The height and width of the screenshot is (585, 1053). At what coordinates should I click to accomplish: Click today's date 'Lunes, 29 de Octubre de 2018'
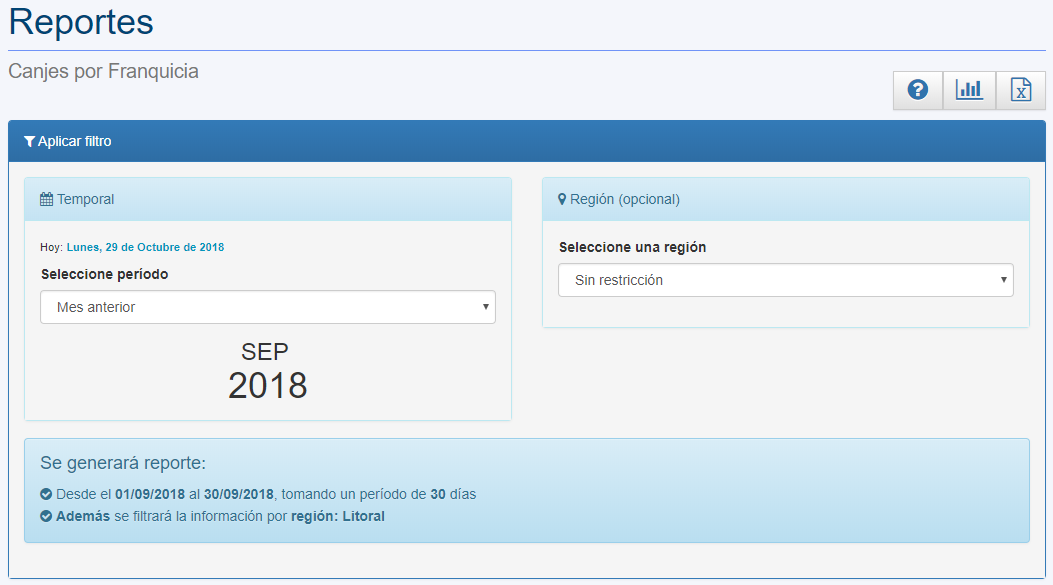(x=145, y=247)
